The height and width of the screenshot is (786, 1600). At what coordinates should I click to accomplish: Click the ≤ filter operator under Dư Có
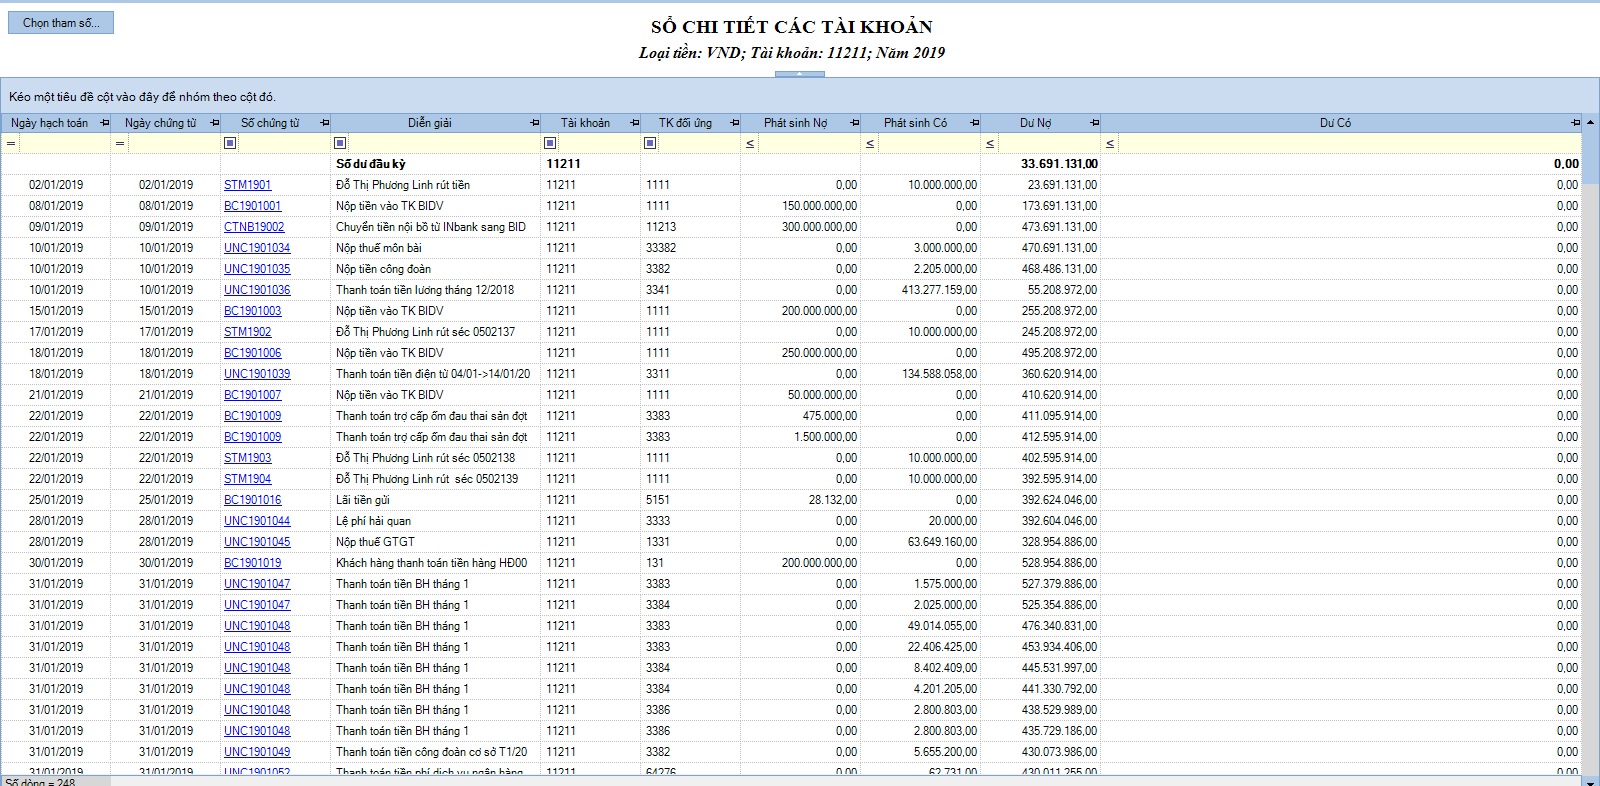[1110, 143]
